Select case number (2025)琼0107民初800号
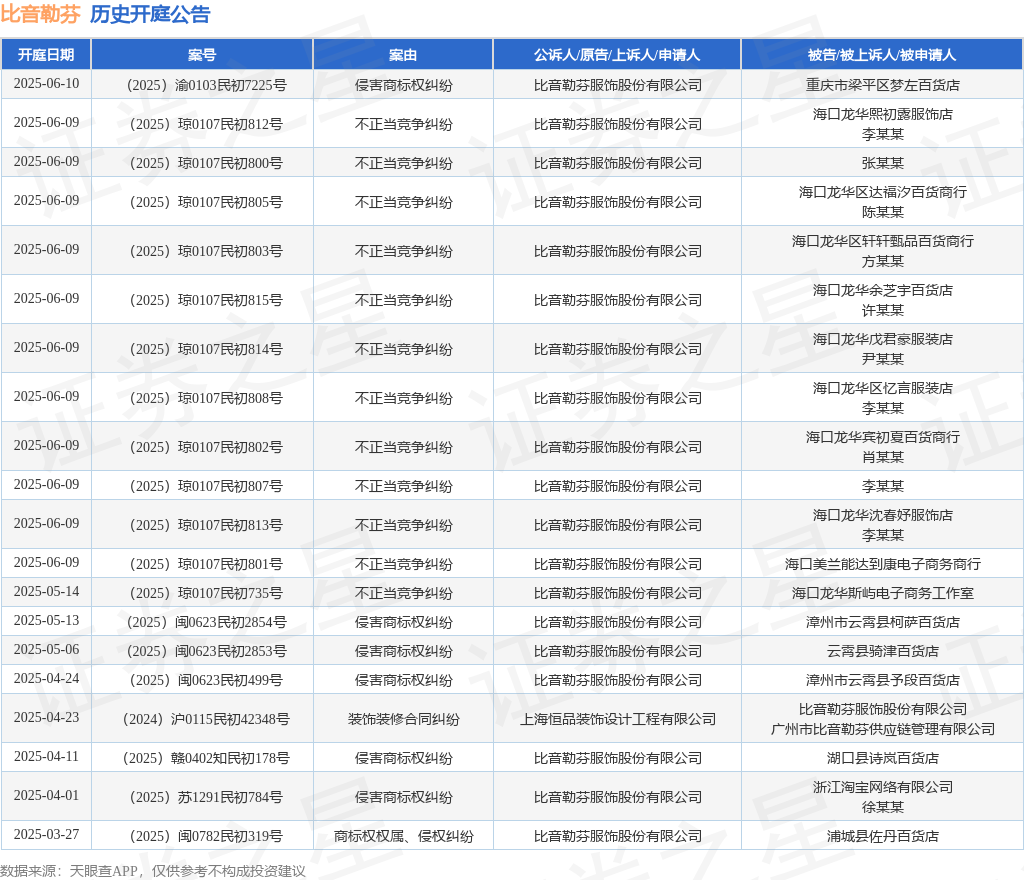The width and height of the screenshot is (1024, 880). tap(206, 163)
